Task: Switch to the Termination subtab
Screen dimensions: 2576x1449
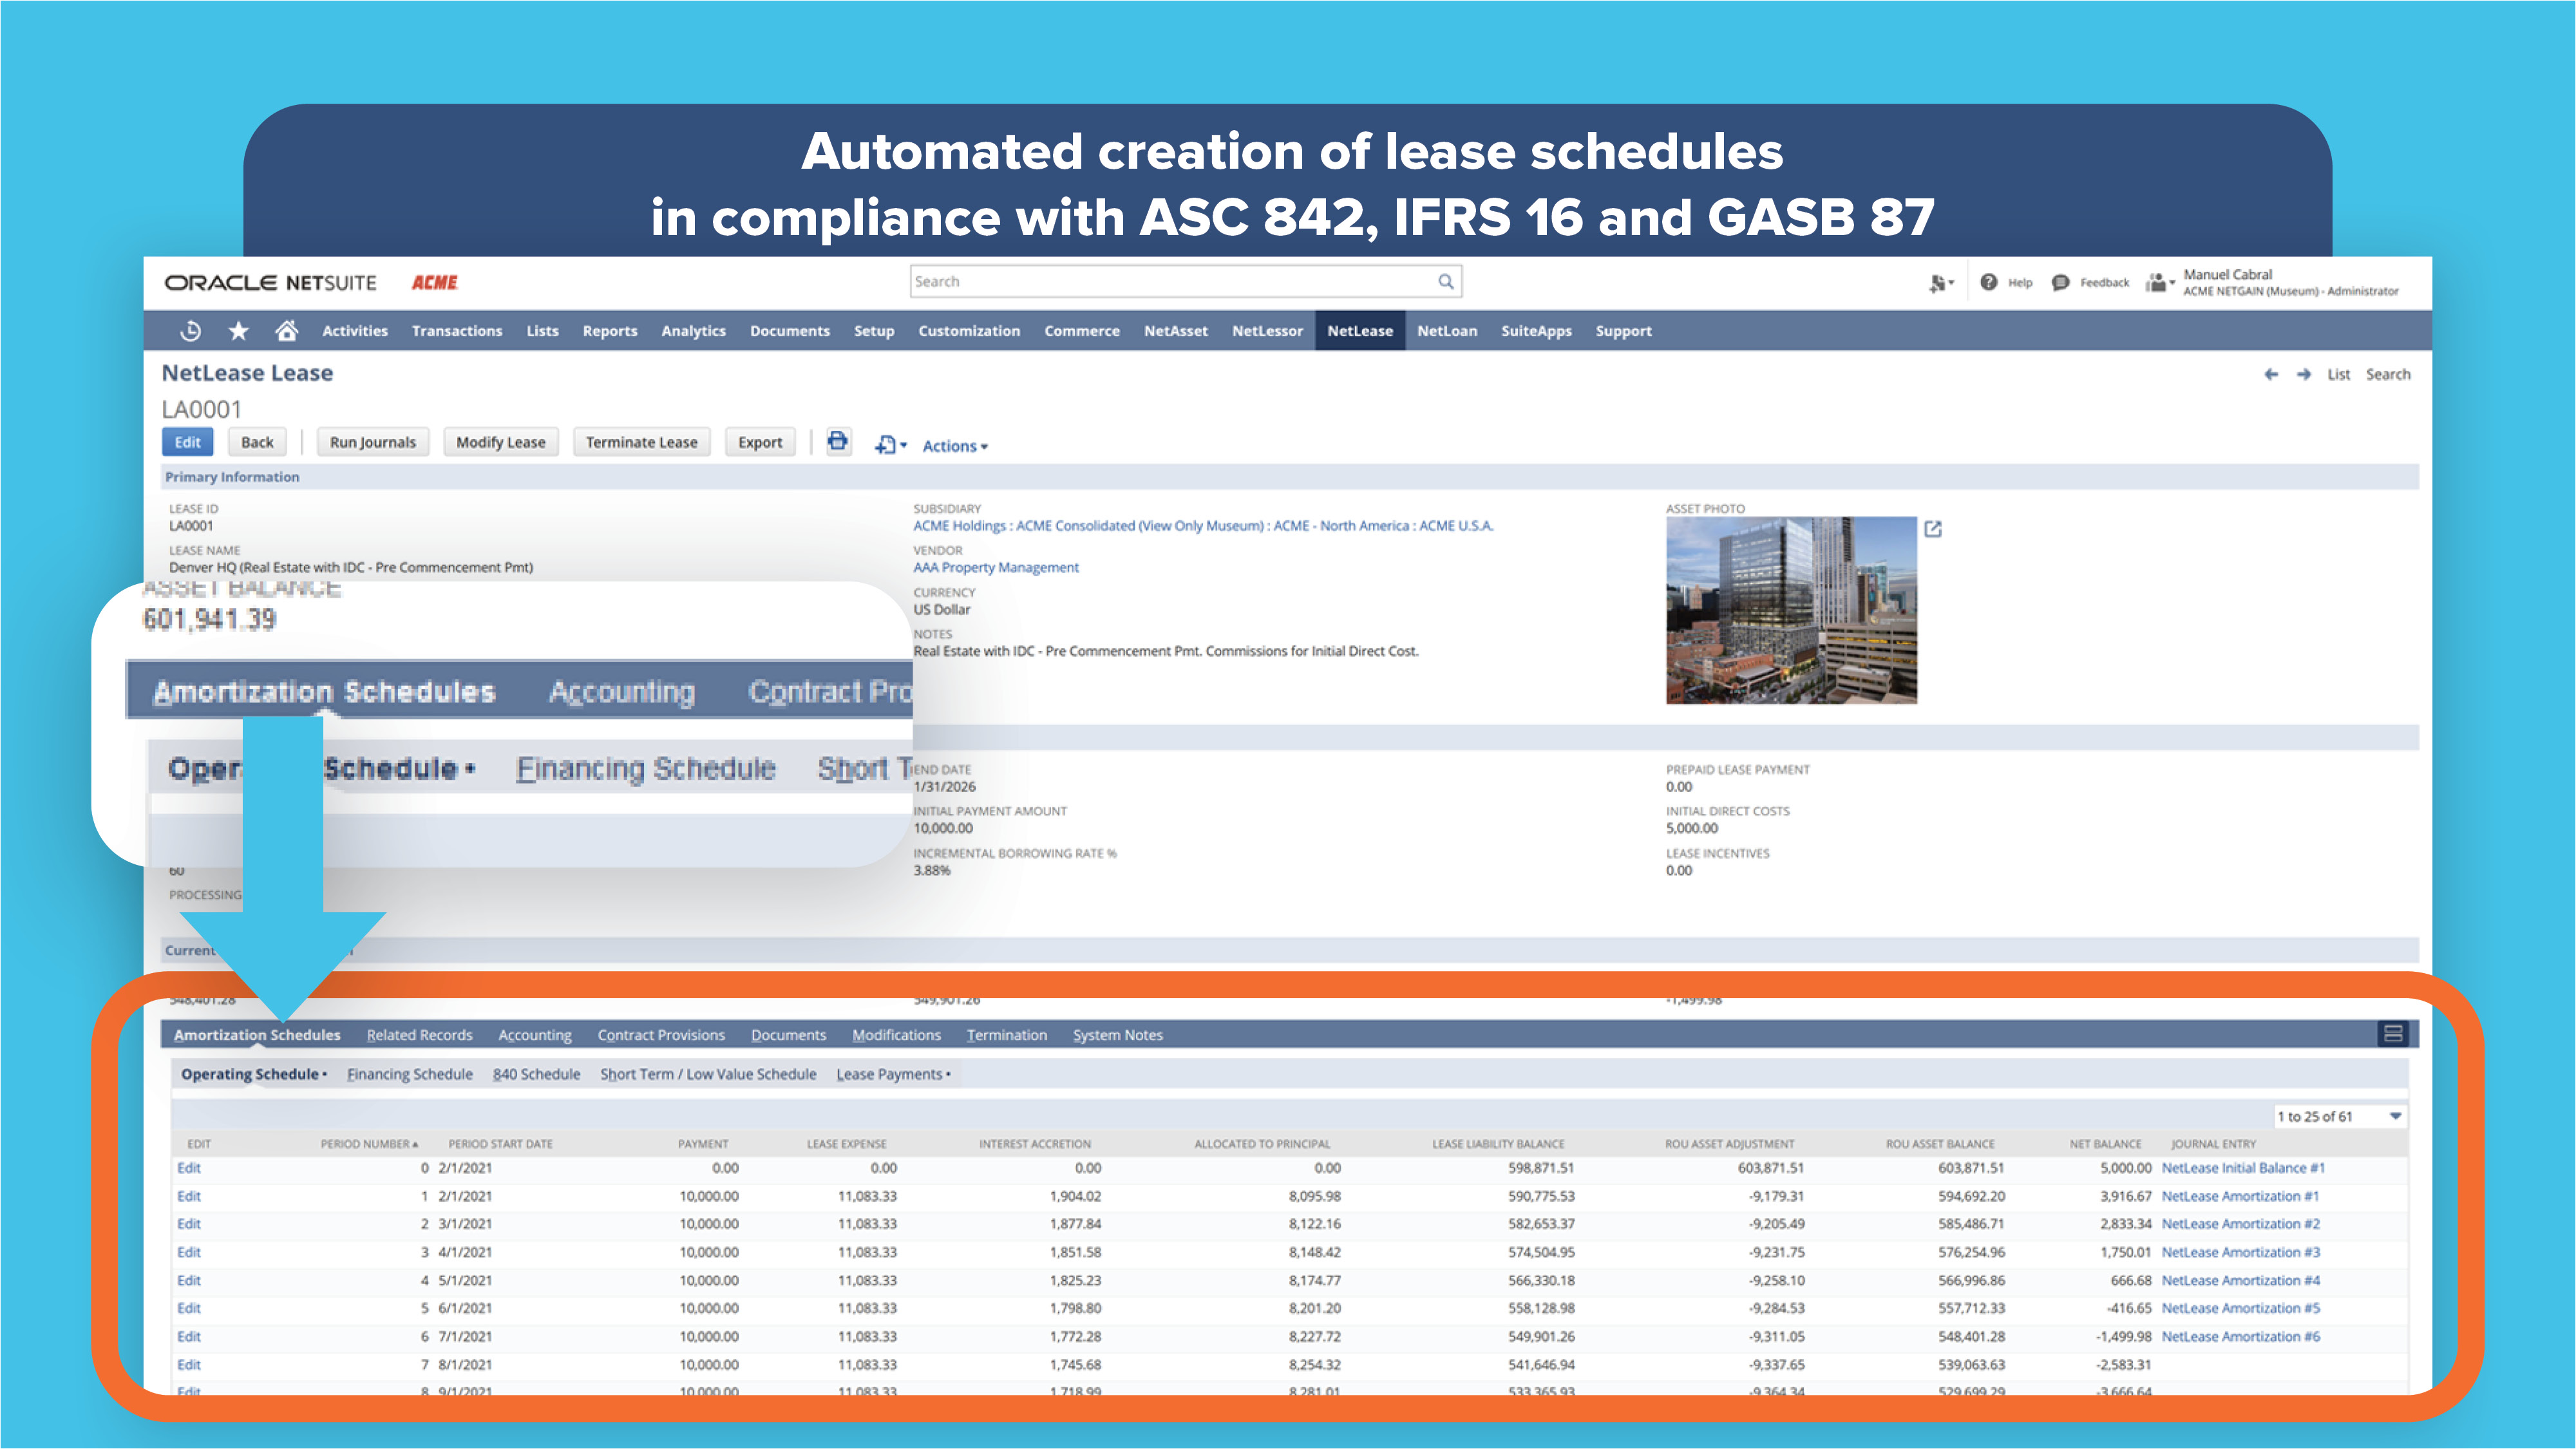Action: tap(1007, 1035)
